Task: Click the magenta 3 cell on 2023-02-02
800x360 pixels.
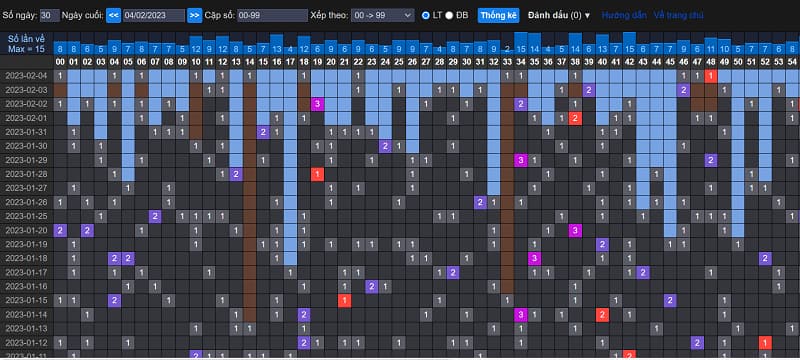Action: (317, 104)
